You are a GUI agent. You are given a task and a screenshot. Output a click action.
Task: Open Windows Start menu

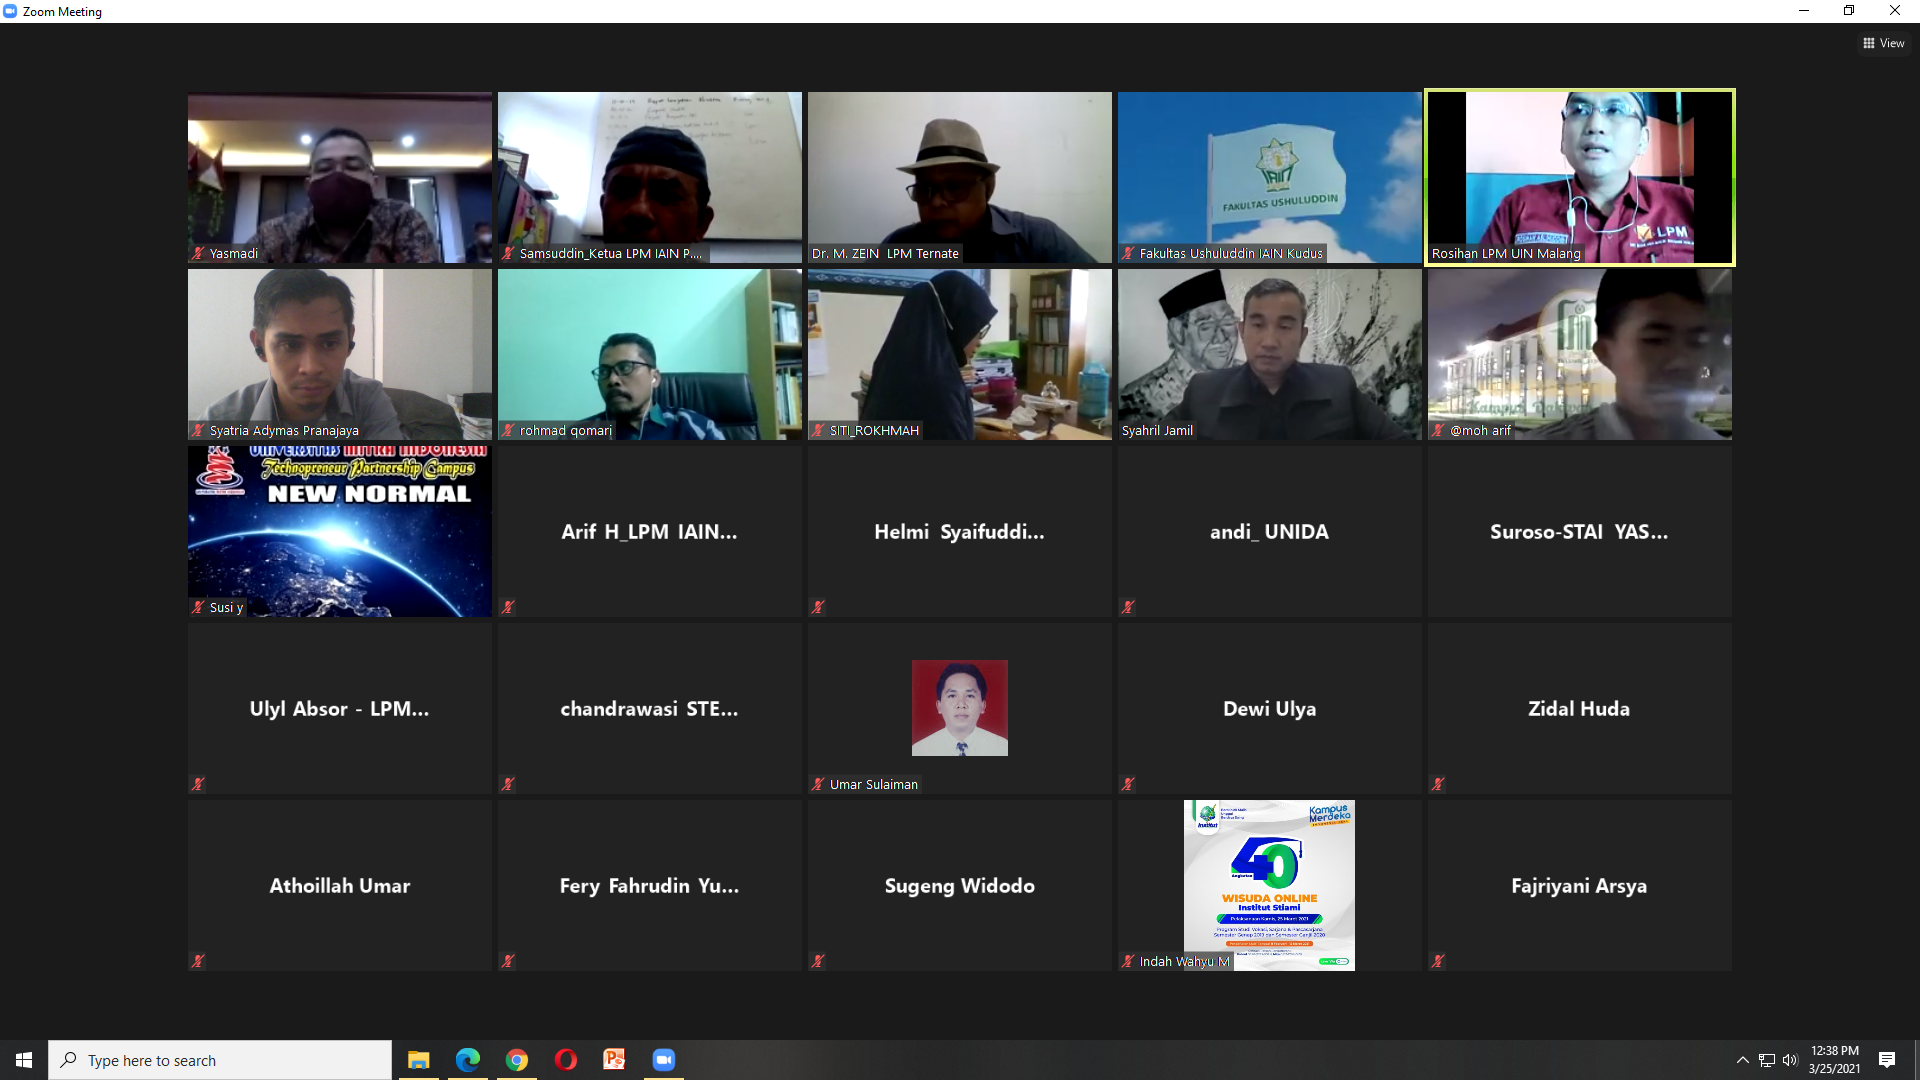[x=24, y=1060]
